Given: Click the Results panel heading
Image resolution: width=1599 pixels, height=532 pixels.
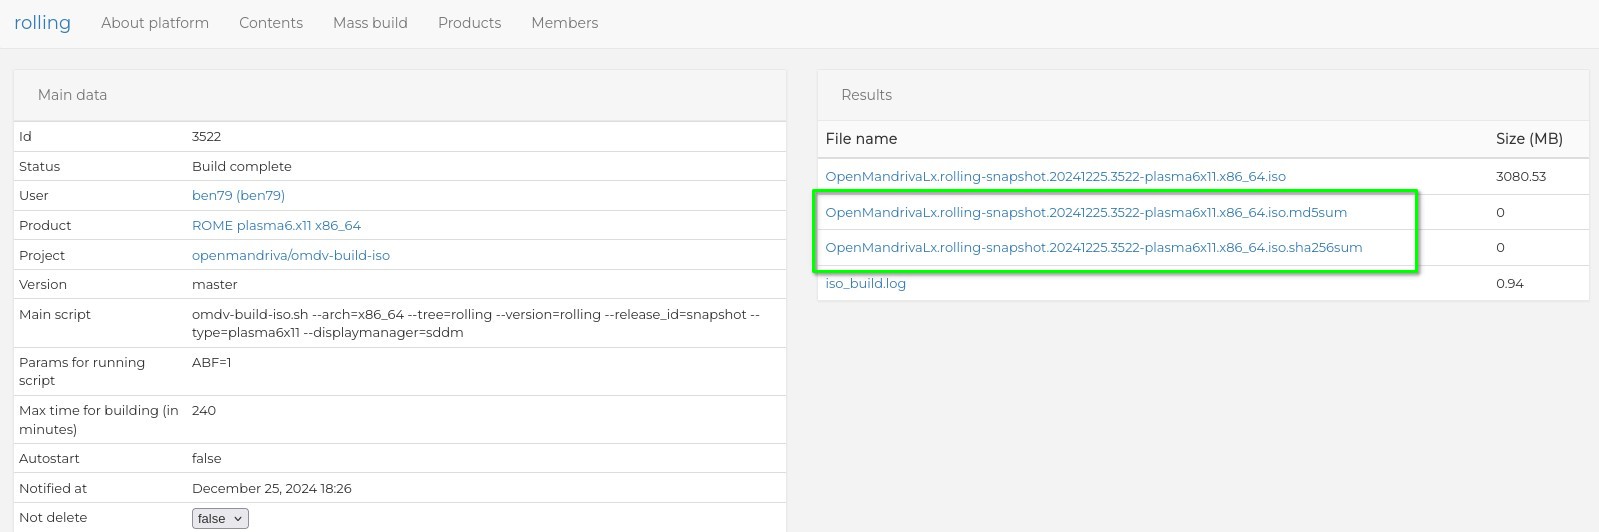Looking at the screenshot, I should (x=866, y=95).
